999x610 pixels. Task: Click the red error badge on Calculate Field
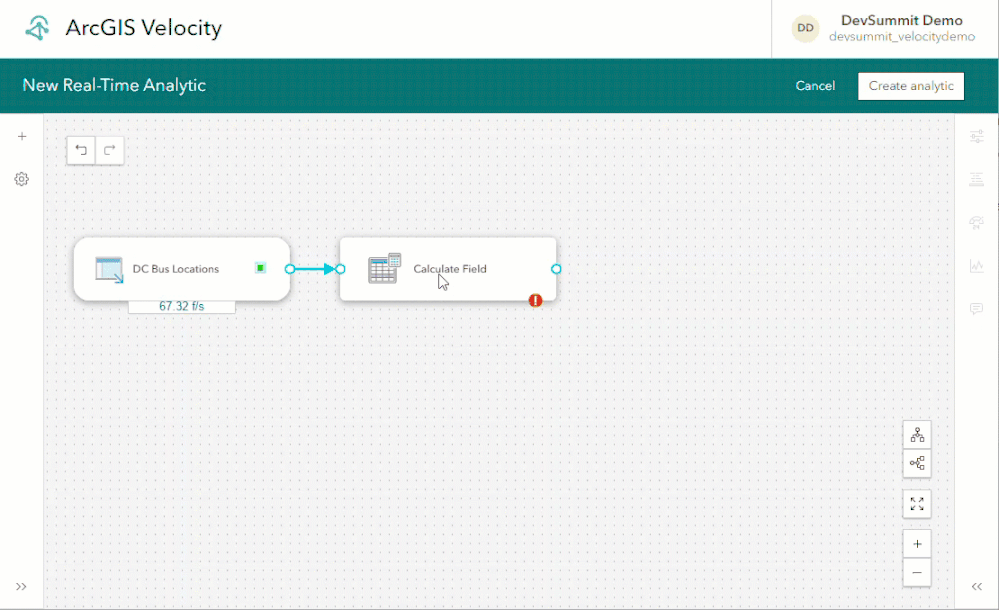535,300
